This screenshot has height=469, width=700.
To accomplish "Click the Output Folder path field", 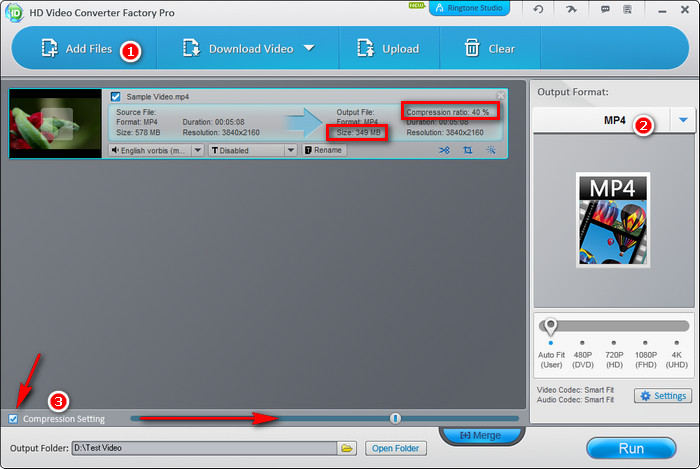I will click(204, 448).
